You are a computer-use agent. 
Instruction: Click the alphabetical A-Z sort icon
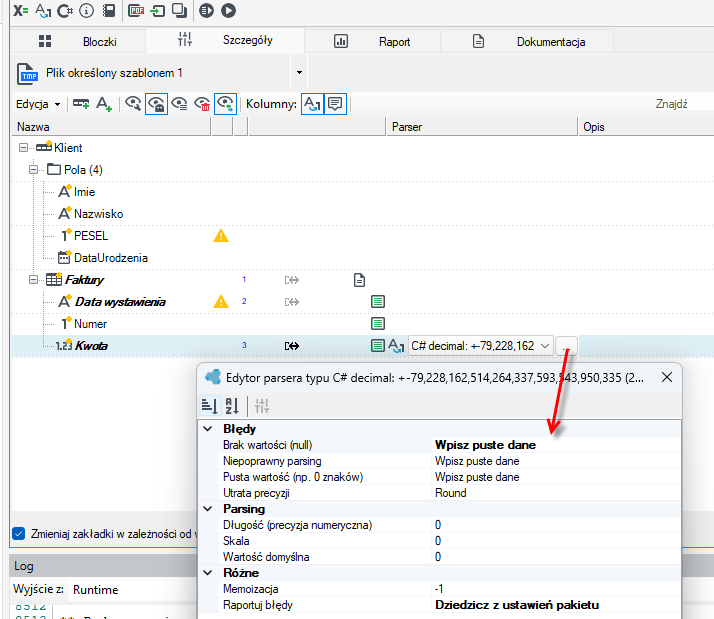[232, 406]
